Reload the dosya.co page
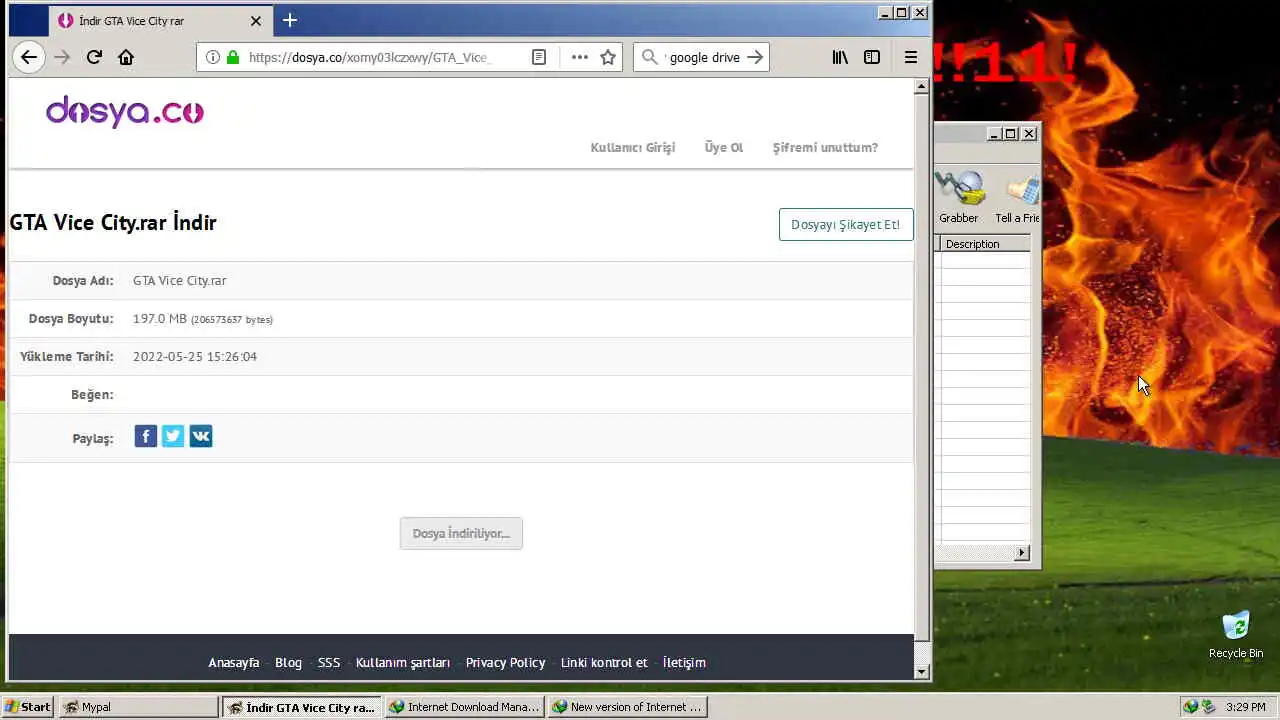The image size is (1280, 720). point(94,57)
